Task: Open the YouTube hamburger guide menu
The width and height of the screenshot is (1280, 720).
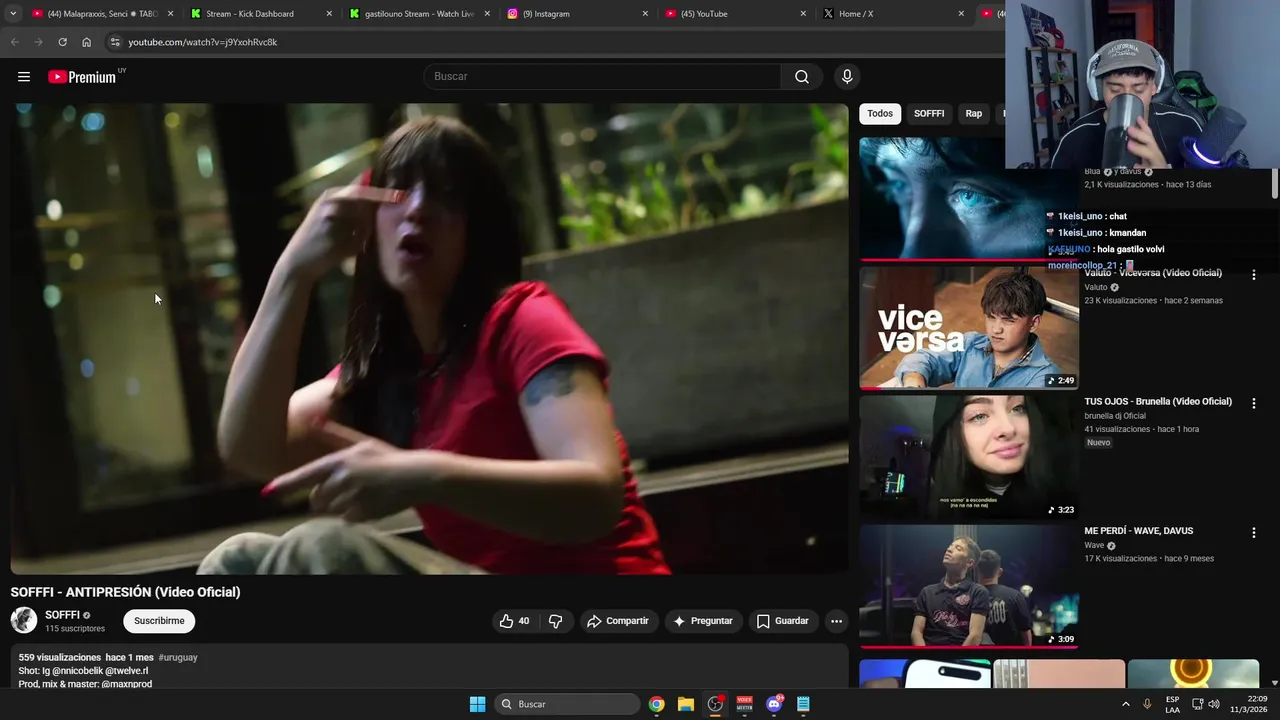Action: tap(24, 77)
